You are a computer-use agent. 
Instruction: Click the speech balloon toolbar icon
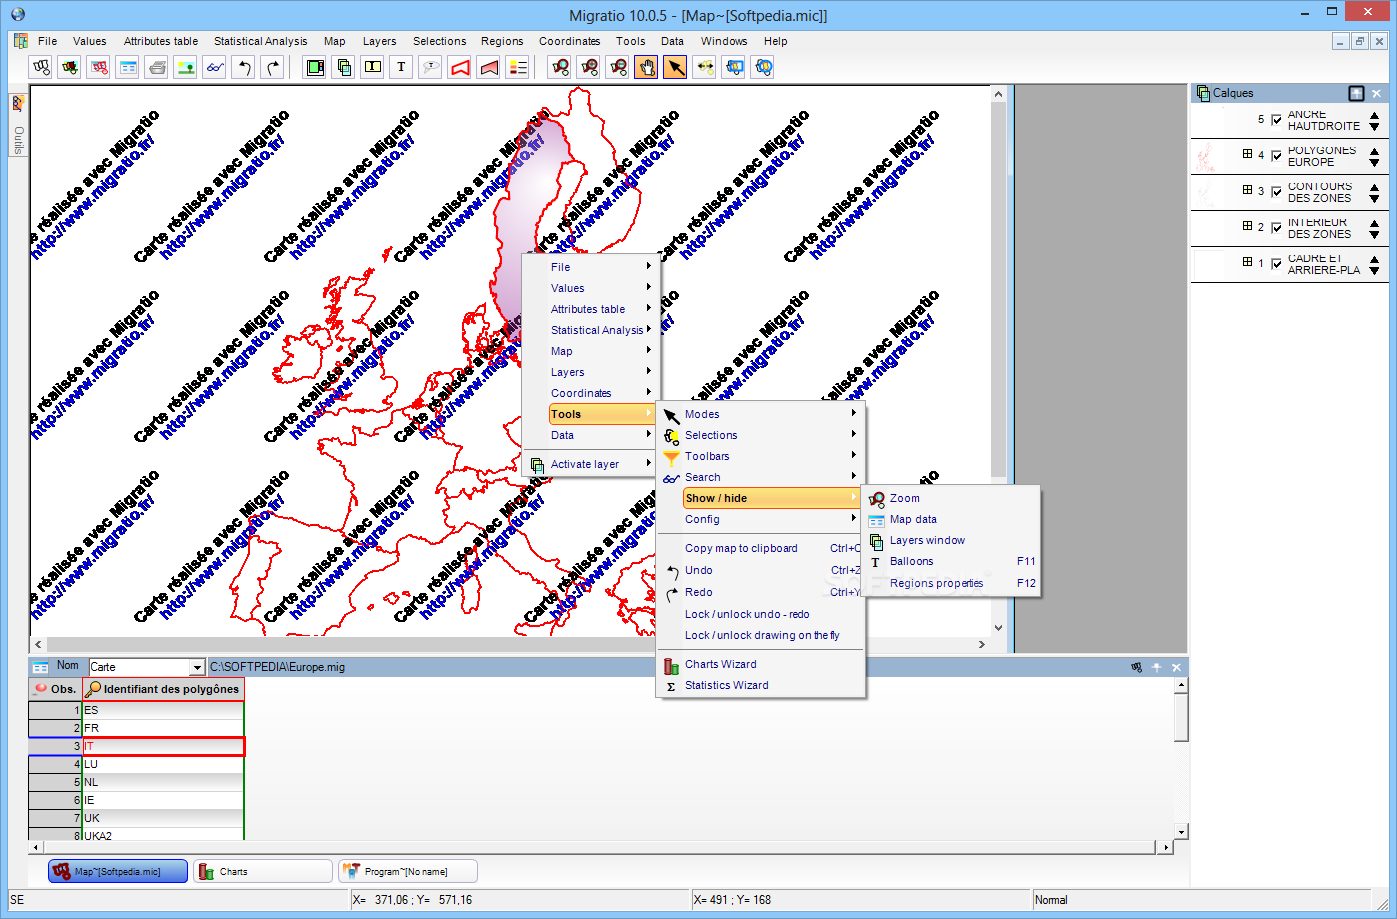(431, 67)
